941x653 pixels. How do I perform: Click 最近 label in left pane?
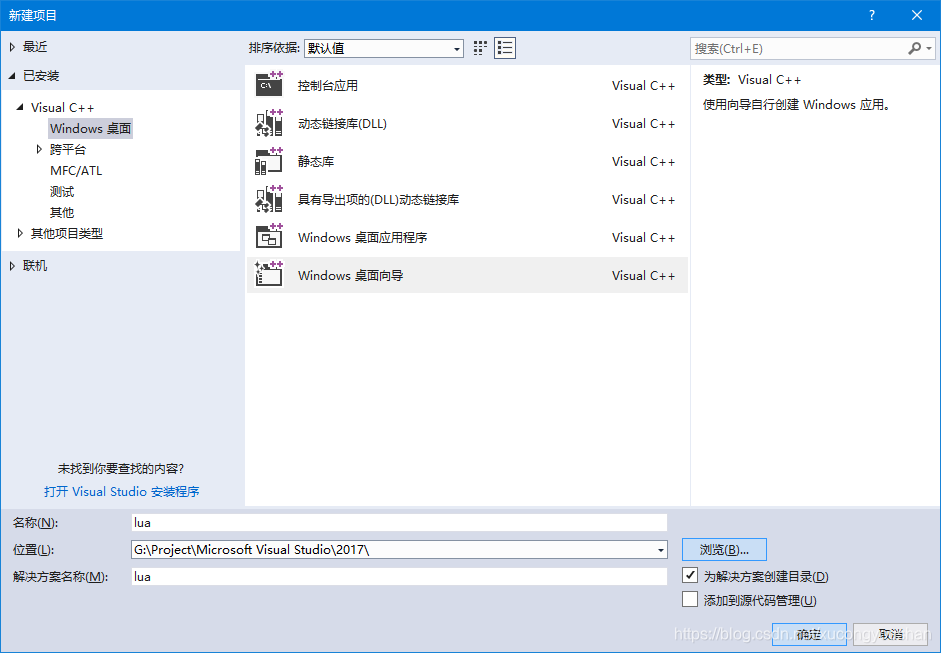(35, 47)
